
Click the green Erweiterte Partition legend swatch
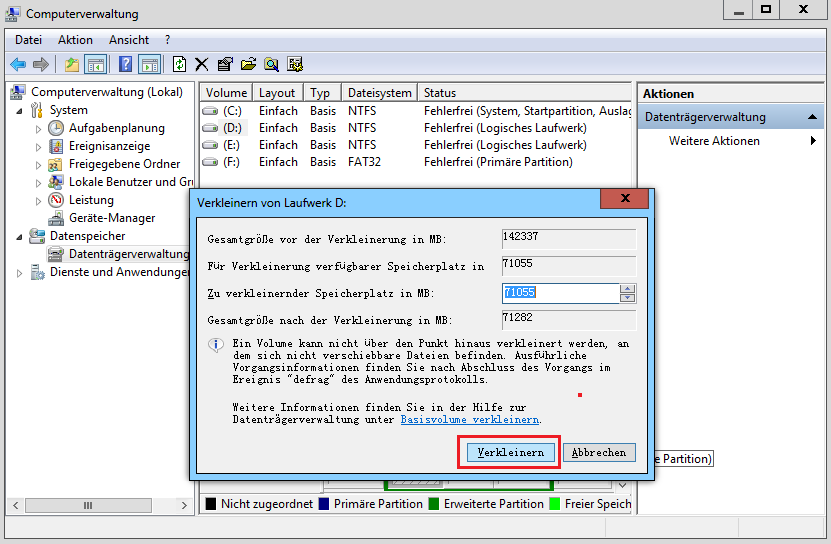point(434,504)
